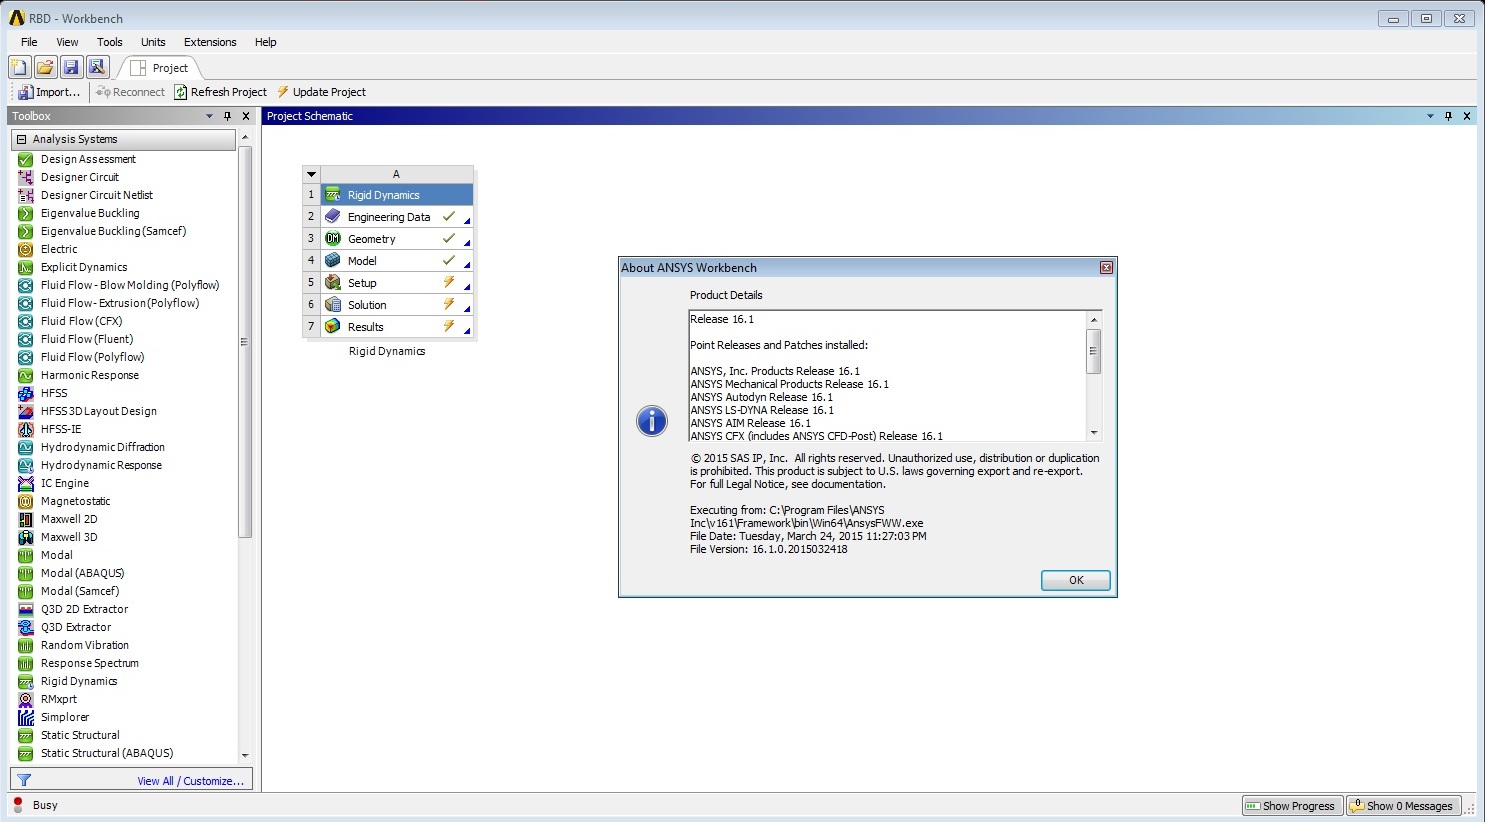The width and height of the screenshot is (1485, 822).
Task: Click the Electric analysis icon
Action: click(26, 249)
